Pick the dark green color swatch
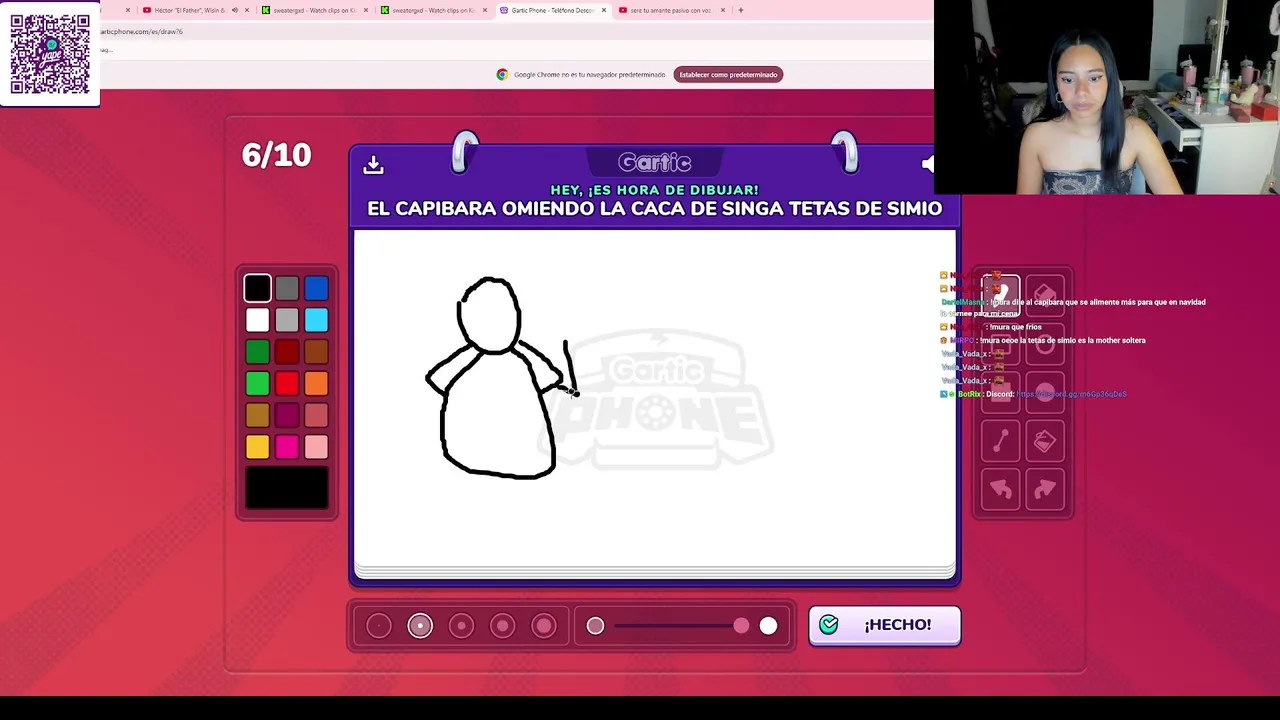Screen dimensions: 1280x720 click(257, 351)
